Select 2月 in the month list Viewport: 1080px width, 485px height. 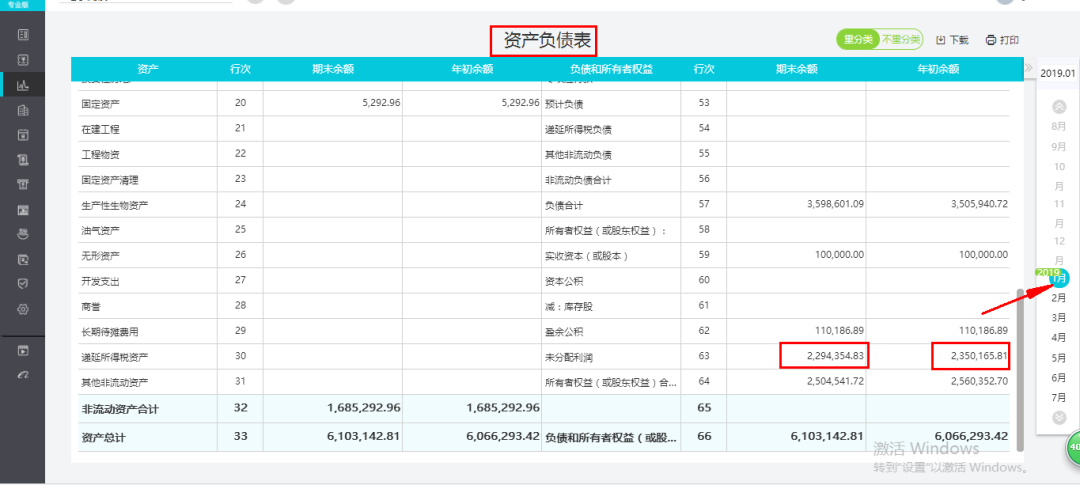point(1059,298)
